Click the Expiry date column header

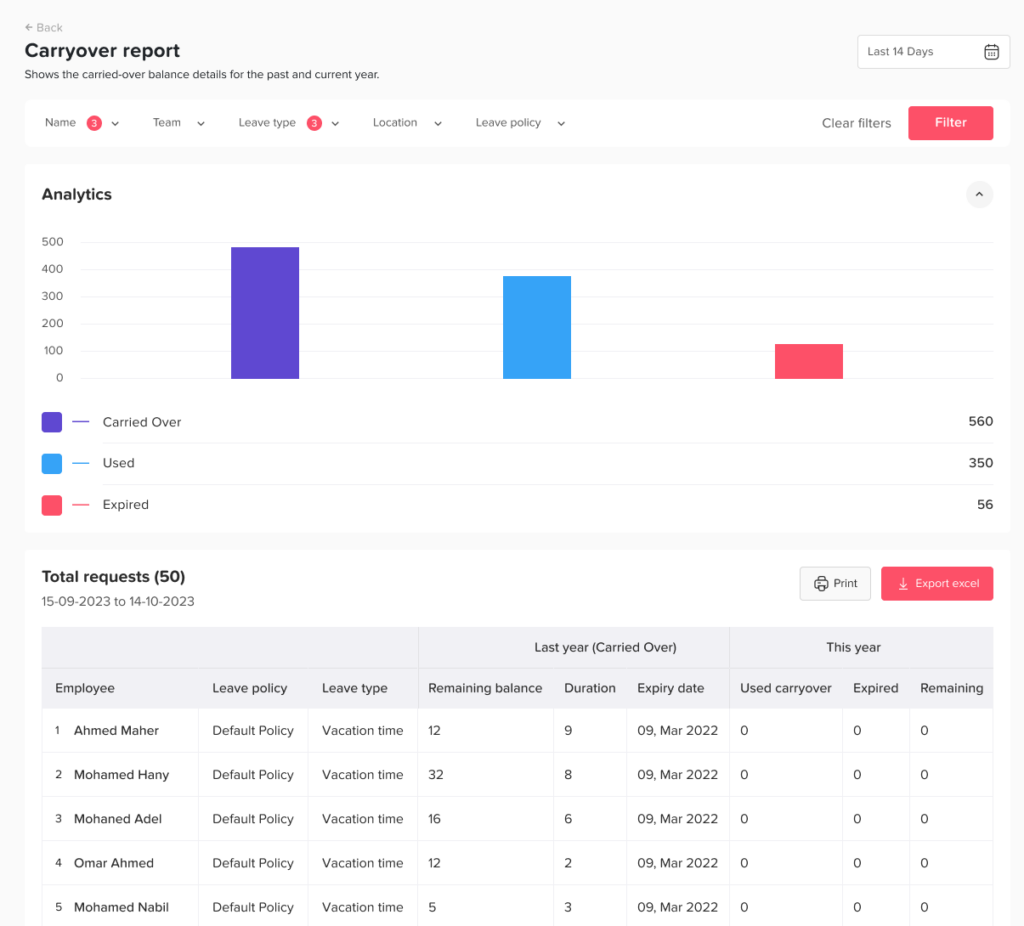670,688
